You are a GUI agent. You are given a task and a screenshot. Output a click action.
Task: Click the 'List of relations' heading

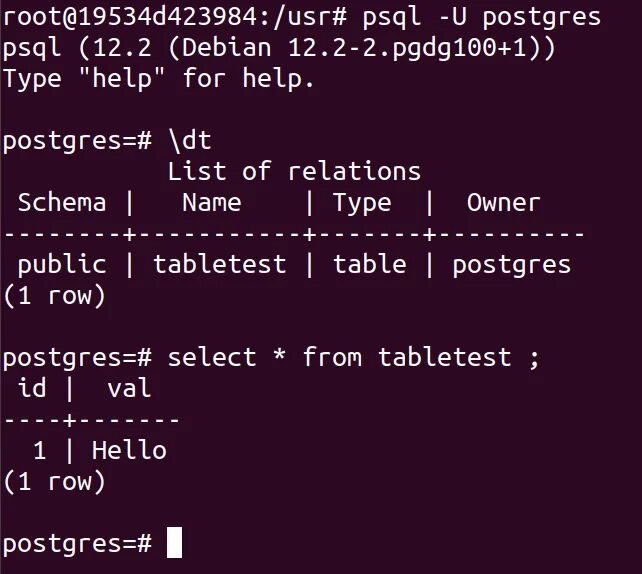[x=294, y=171]
